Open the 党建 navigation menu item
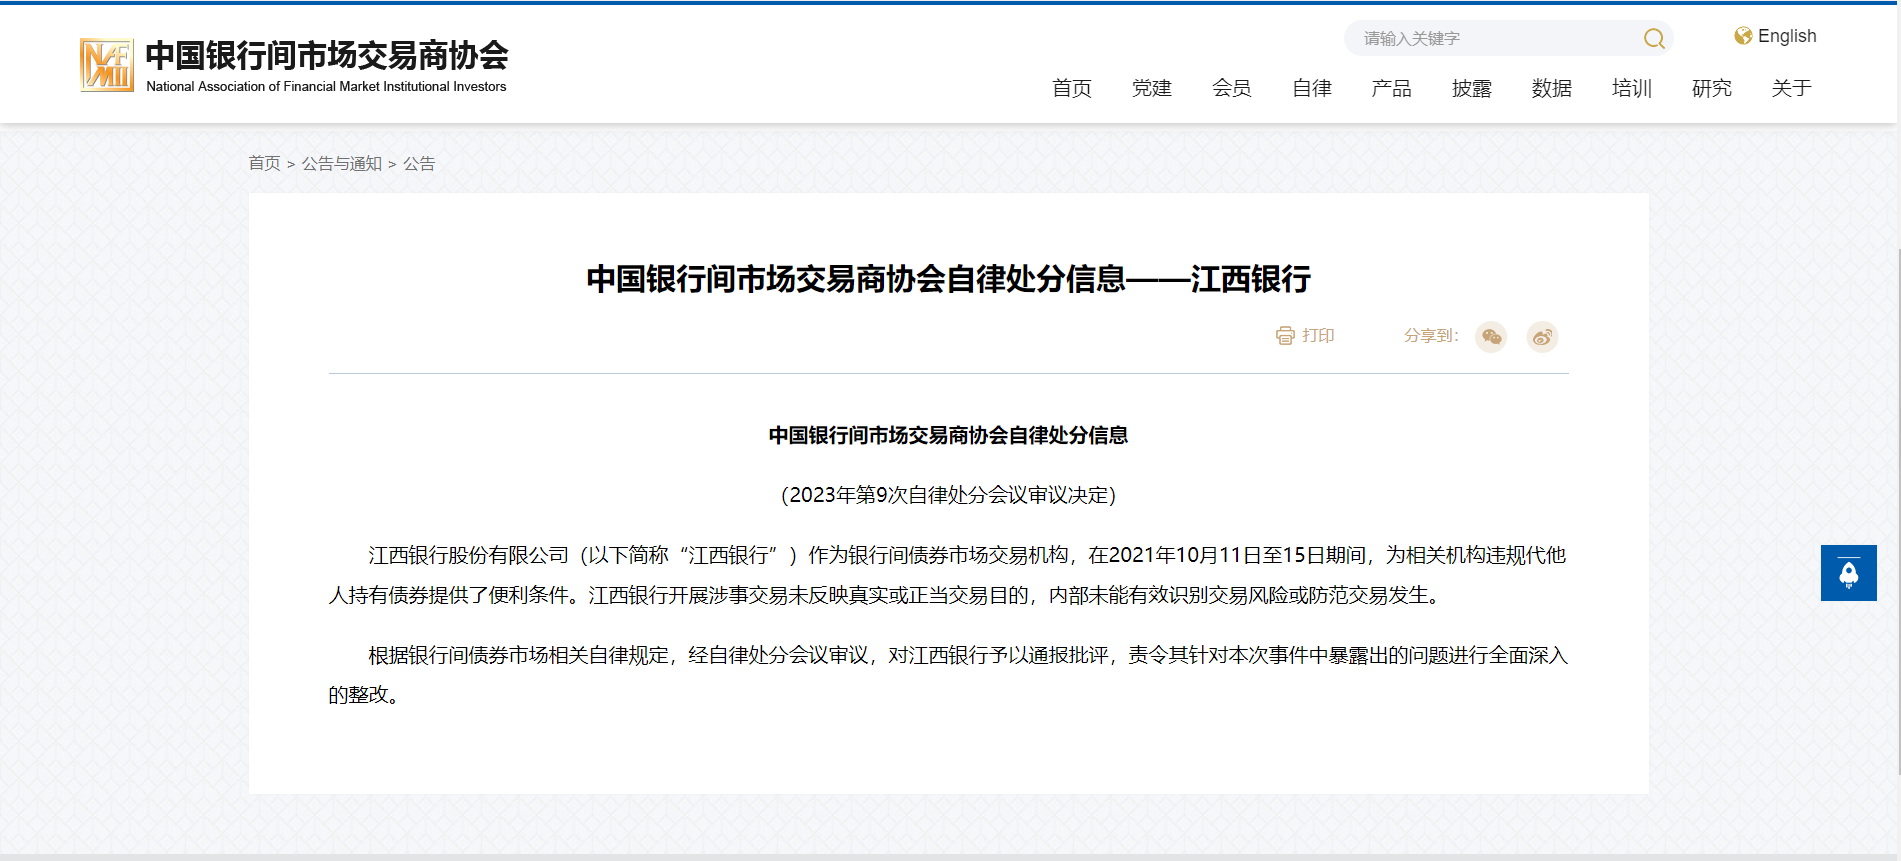Screen dimensions: 1901x861 [1152, 88]
